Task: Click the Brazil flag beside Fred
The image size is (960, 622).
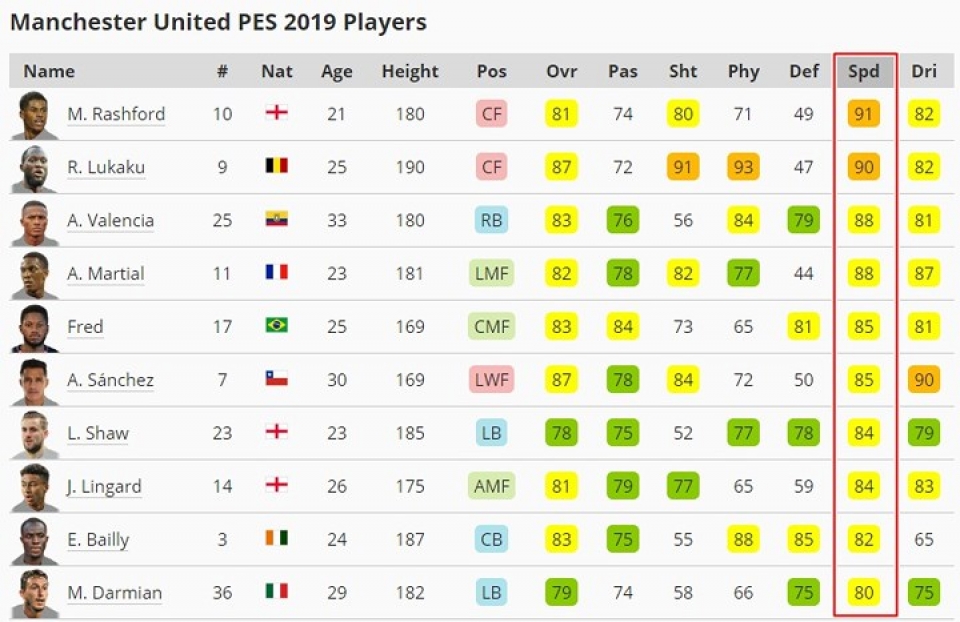Action: point(277,326)
